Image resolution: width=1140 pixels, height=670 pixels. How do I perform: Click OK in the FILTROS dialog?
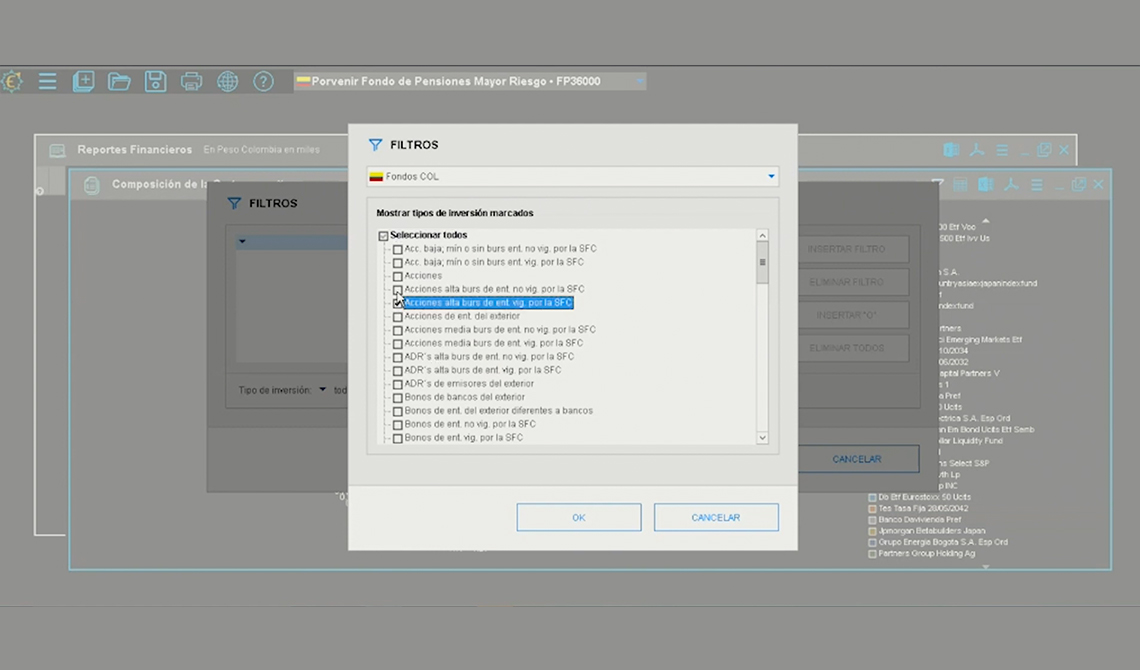pos(579,517)
